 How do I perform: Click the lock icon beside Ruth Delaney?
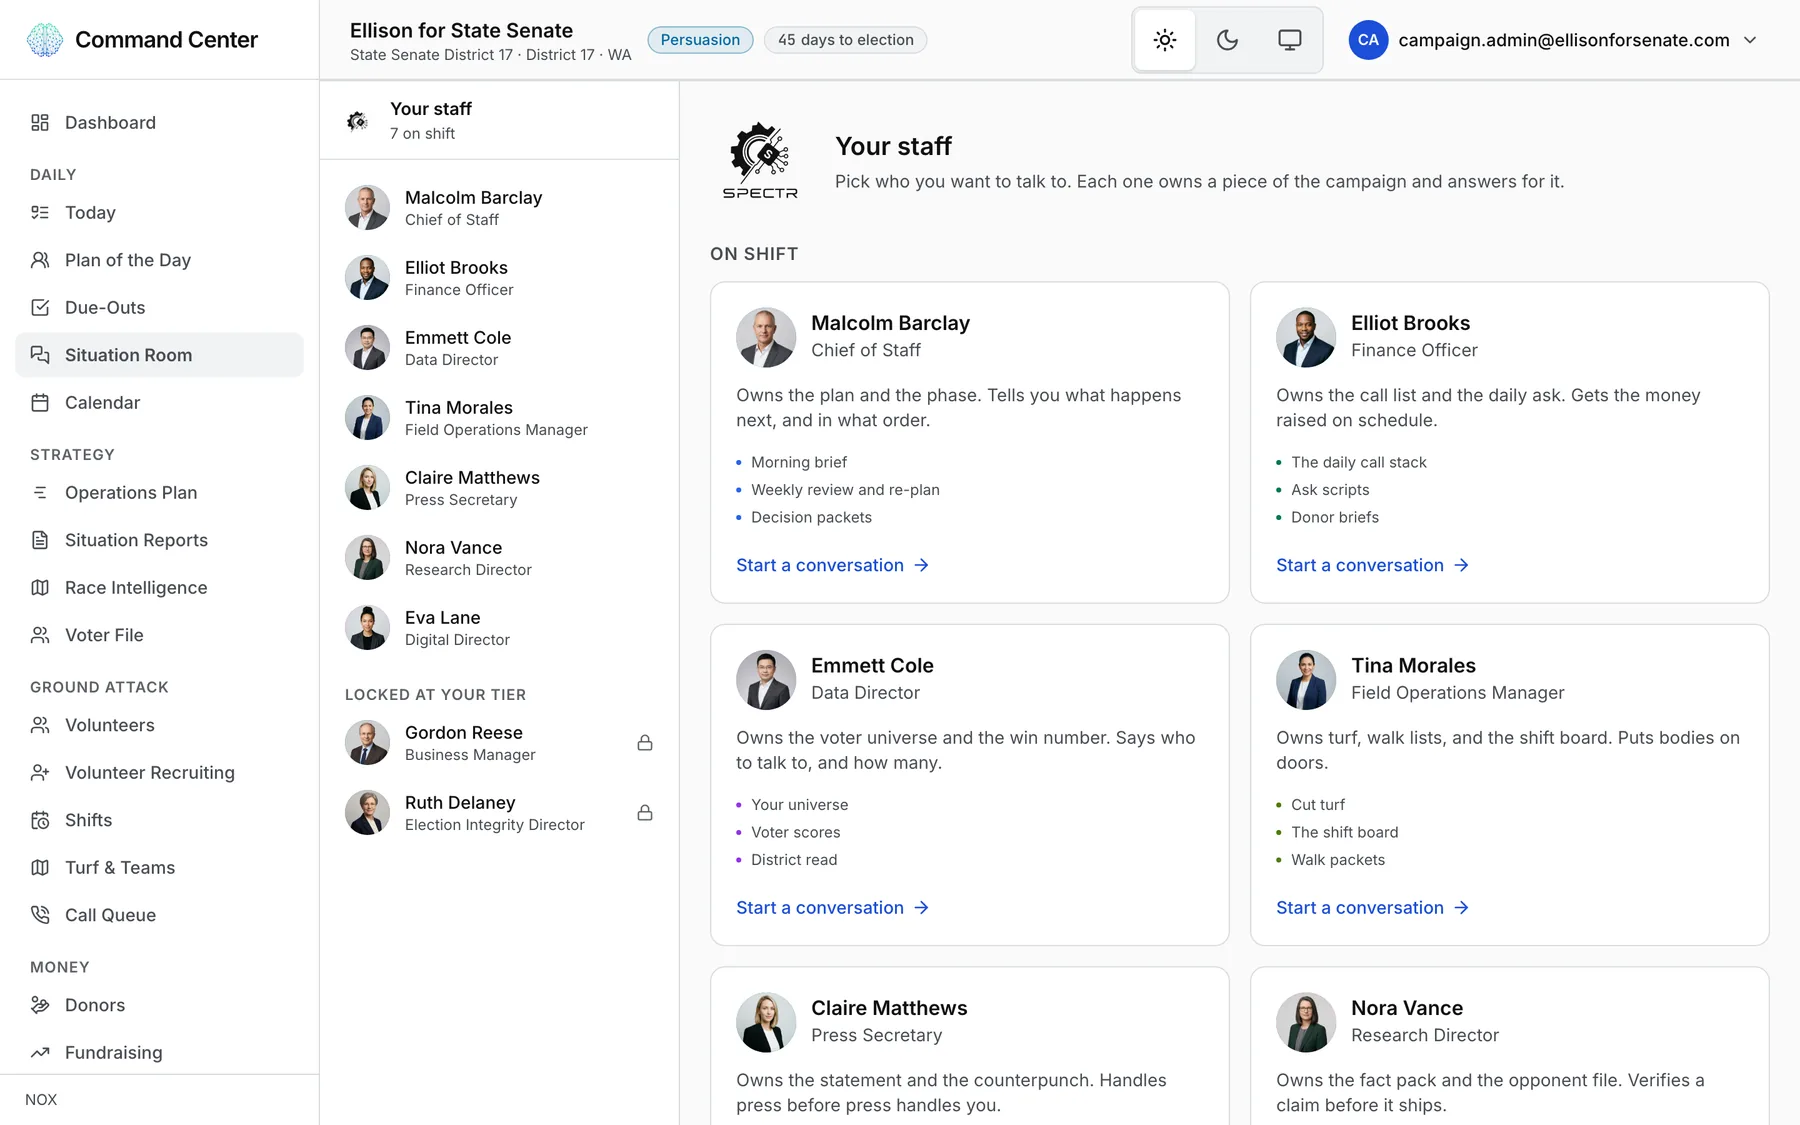point(645,813)
